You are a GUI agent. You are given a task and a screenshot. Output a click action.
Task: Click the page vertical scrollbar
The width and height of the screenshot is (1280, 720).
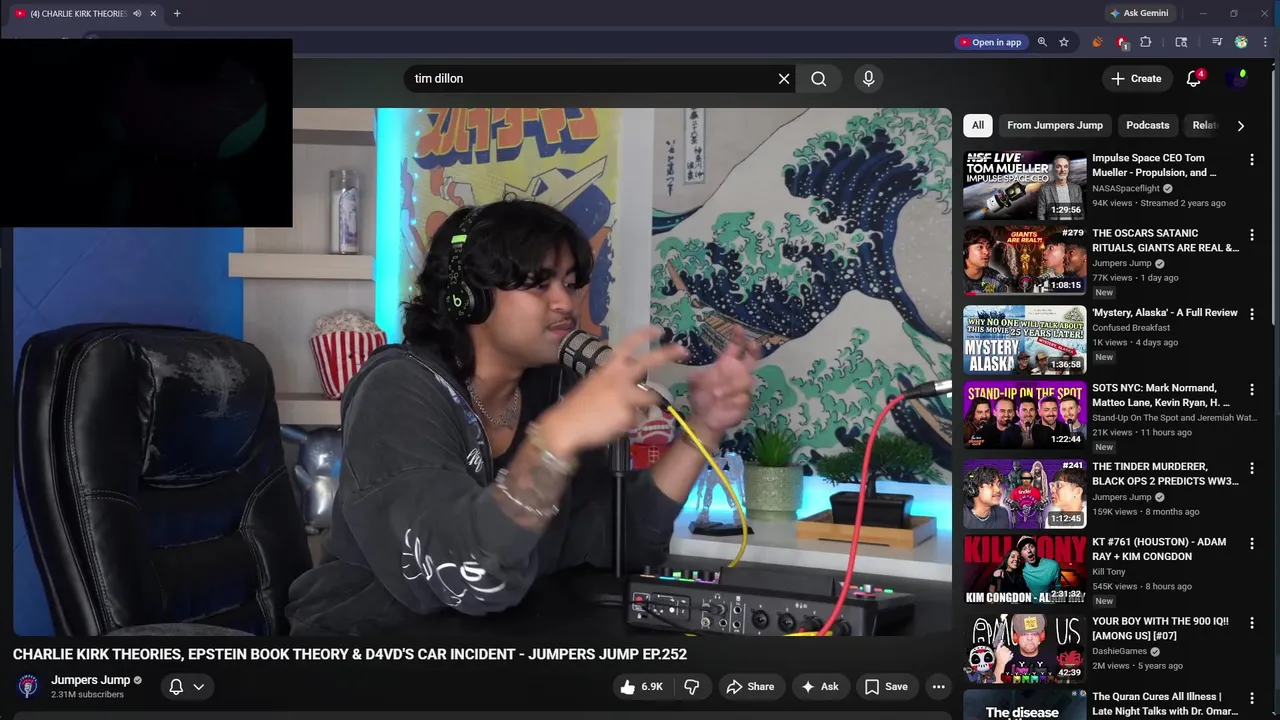[x=1275, y=200]
